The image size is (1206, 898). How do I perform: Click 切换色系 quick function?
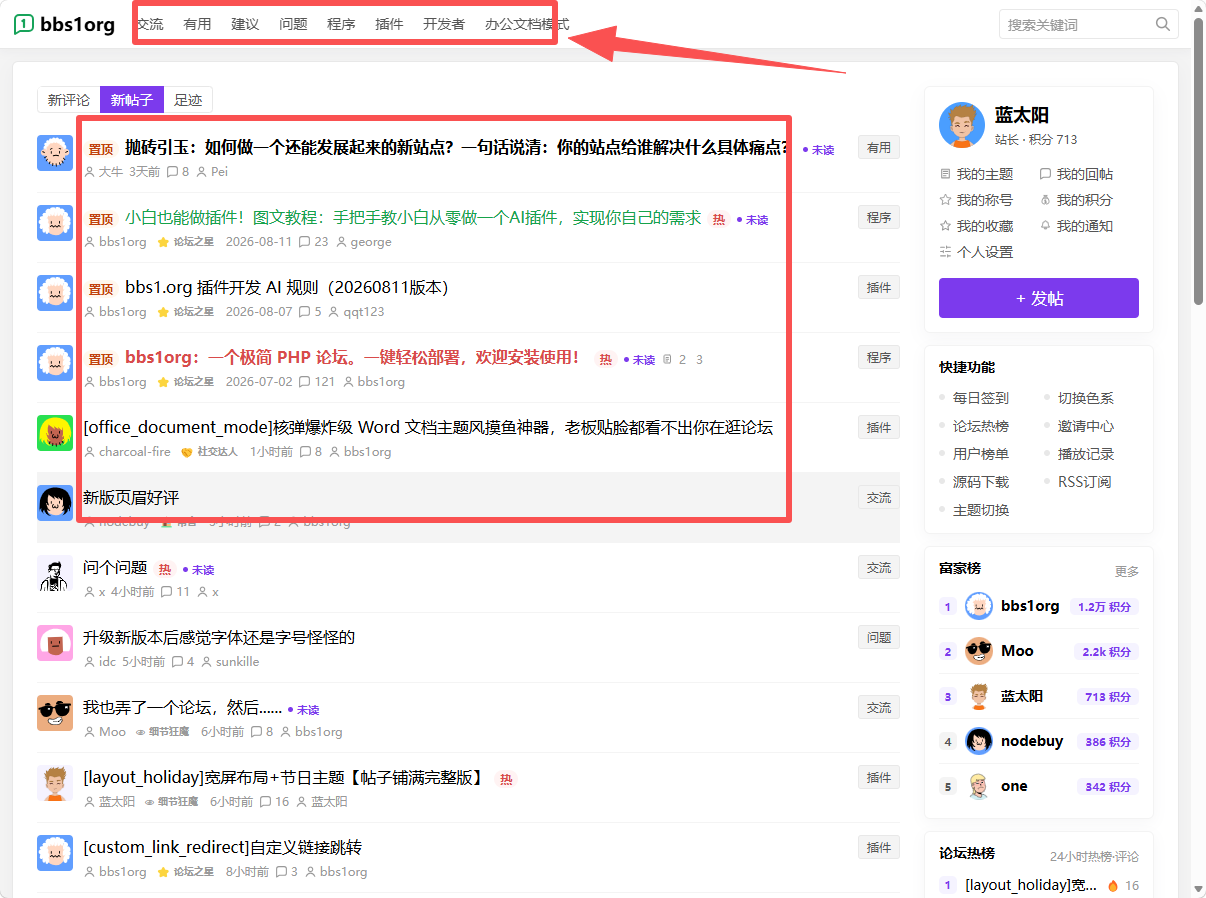pos(1086,398)
